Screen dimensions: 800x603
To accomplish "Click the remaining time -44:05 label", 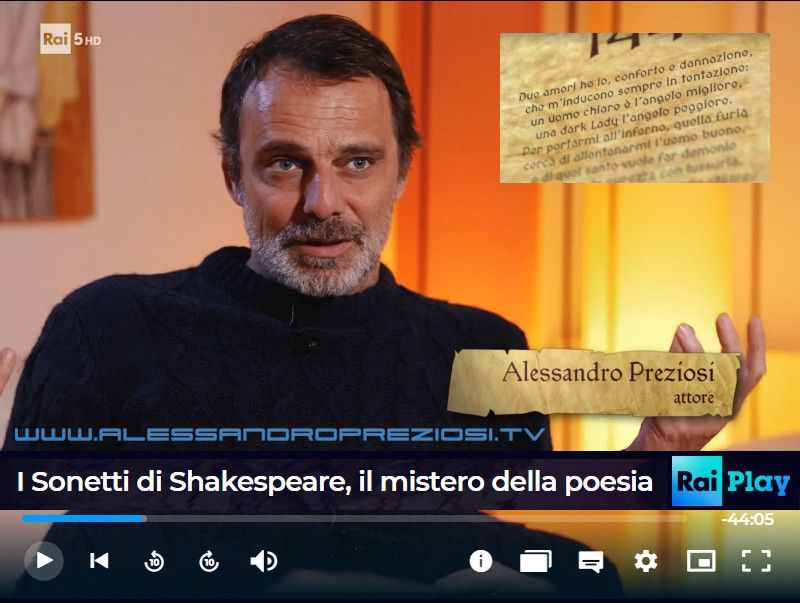I will (748, 519).
